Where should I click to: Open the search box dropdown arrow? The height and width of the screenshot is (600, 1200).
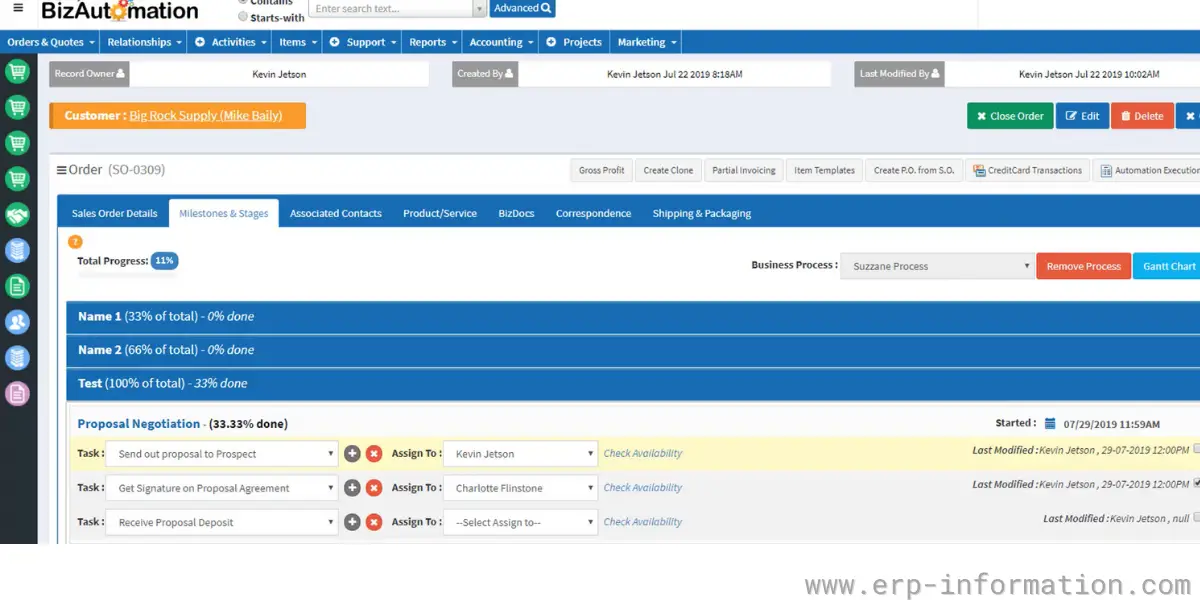[x=479, y=9]
